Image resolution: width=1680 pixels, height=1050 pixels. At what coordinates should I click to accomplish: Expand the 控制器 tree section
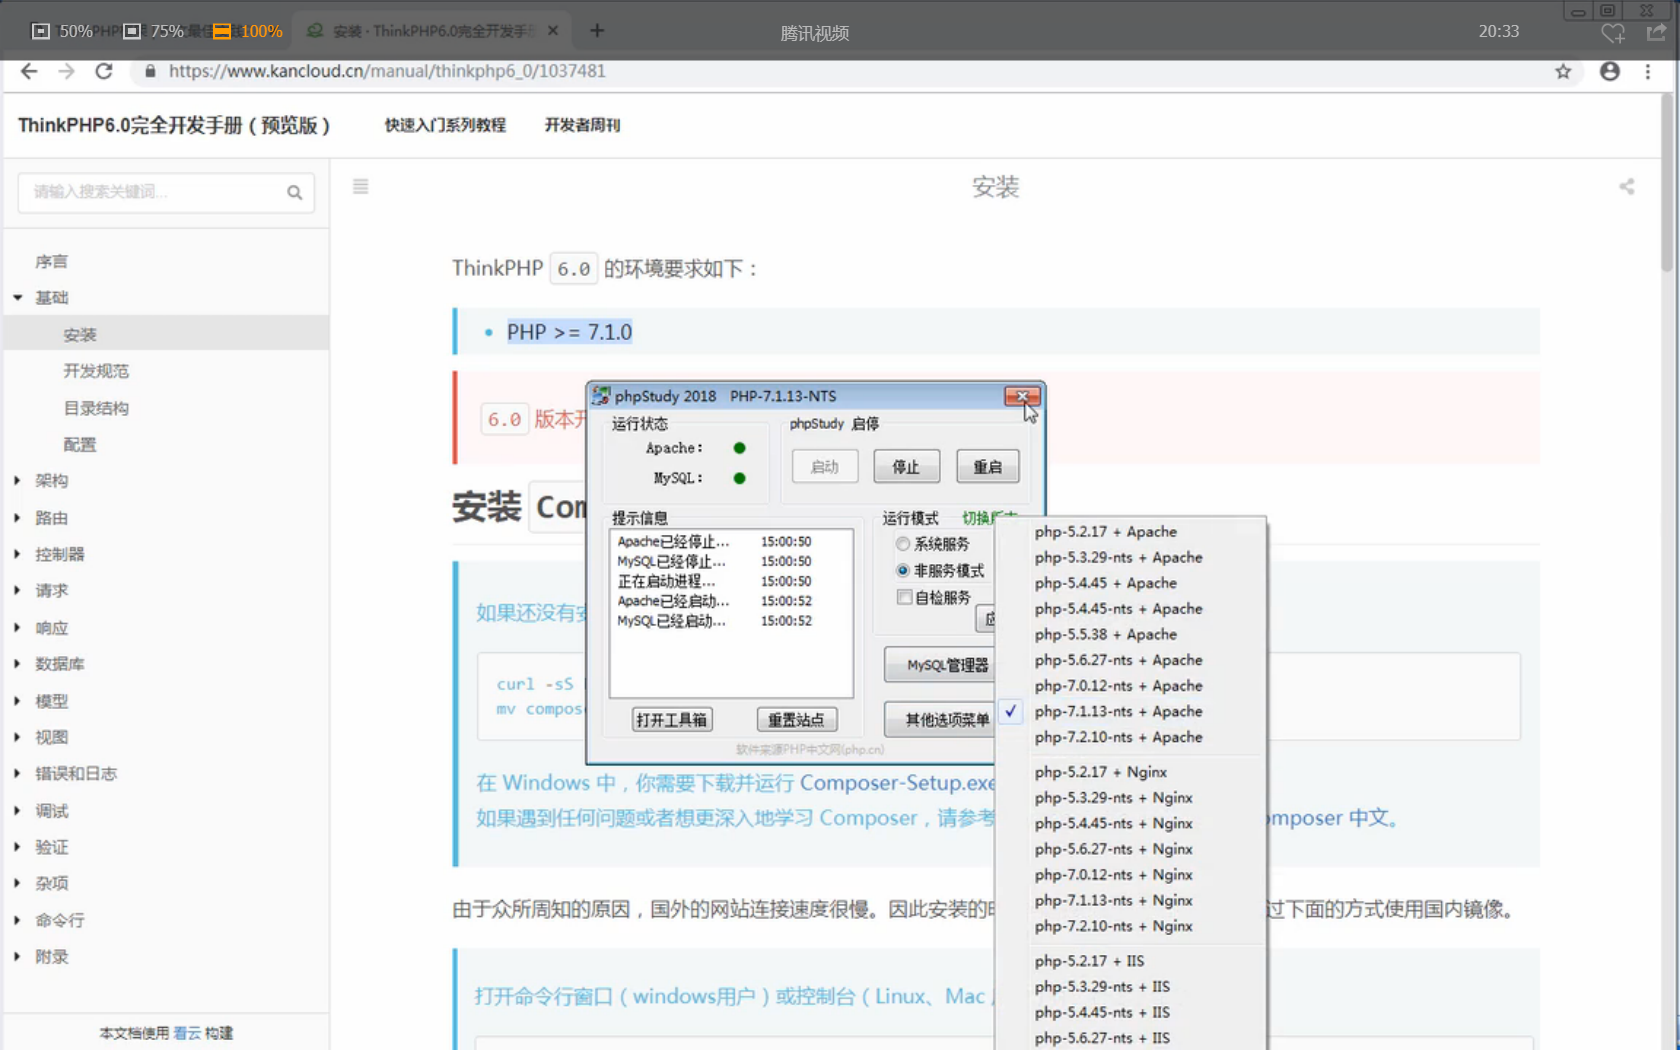tap(18, 554)
